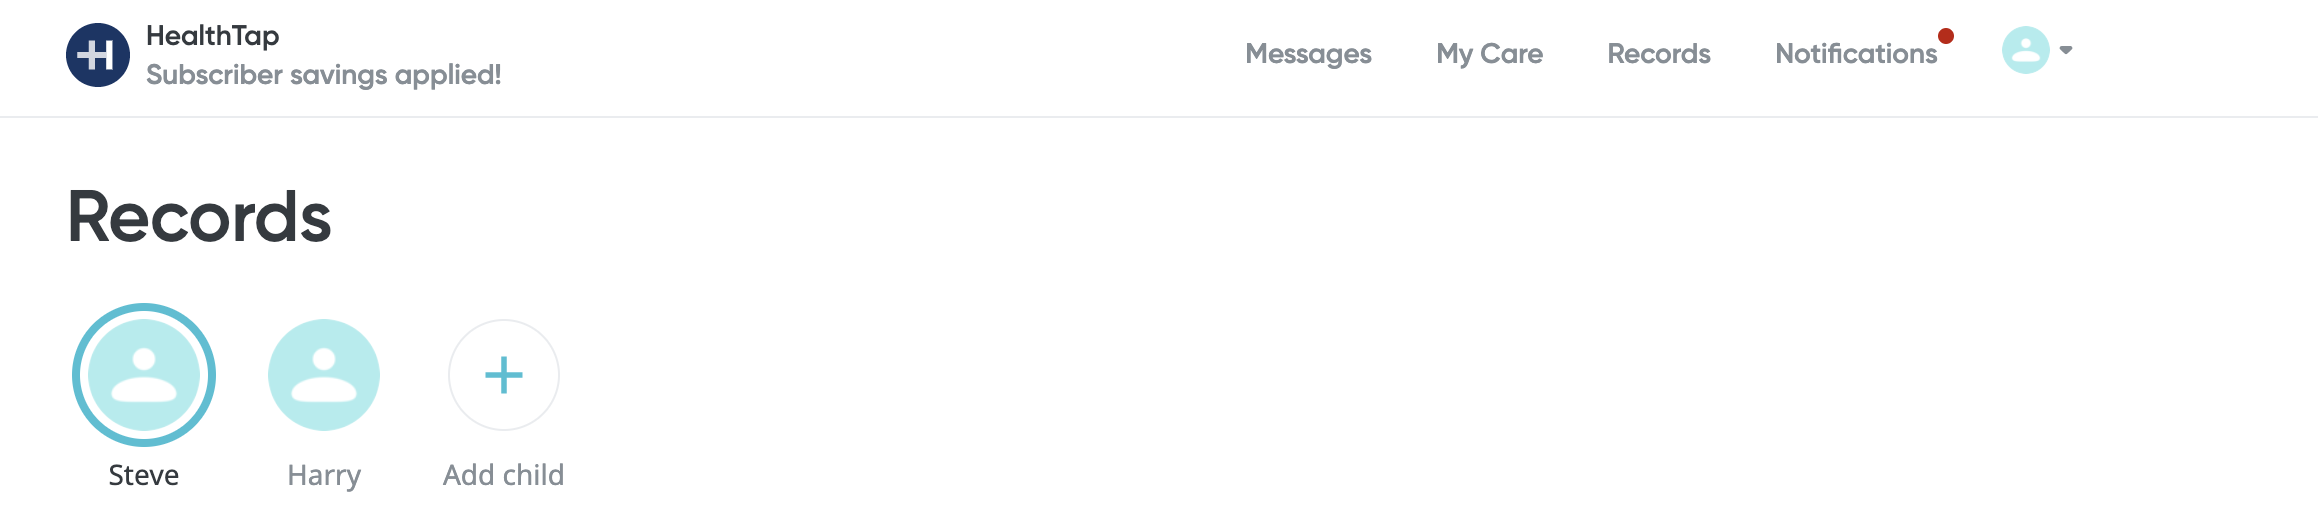Viewport: 2318px width, 510px height.
Task: Click the person silhouette inside Harry's circle
Action: [x=324, y=375]
